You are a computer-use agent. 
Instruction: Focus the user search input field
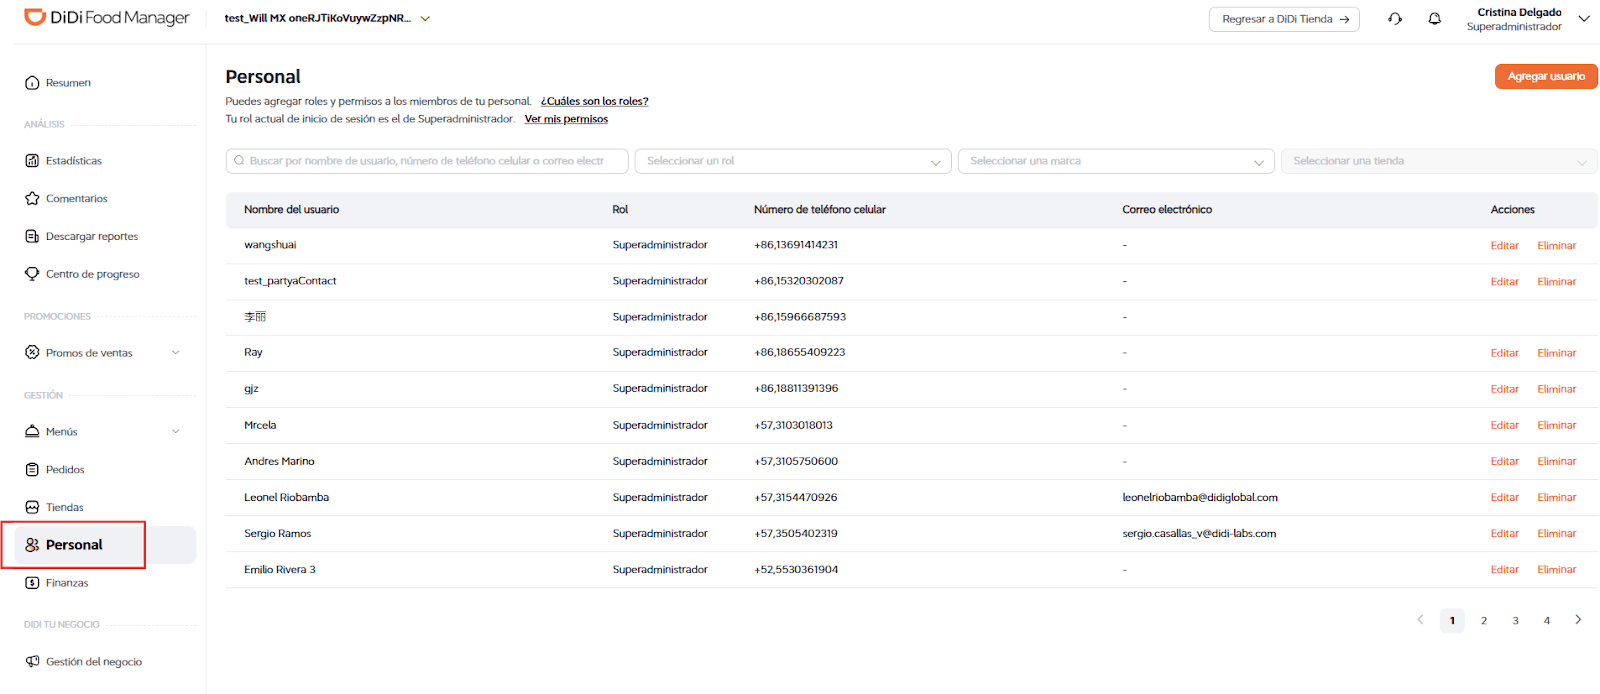(427, 161)
